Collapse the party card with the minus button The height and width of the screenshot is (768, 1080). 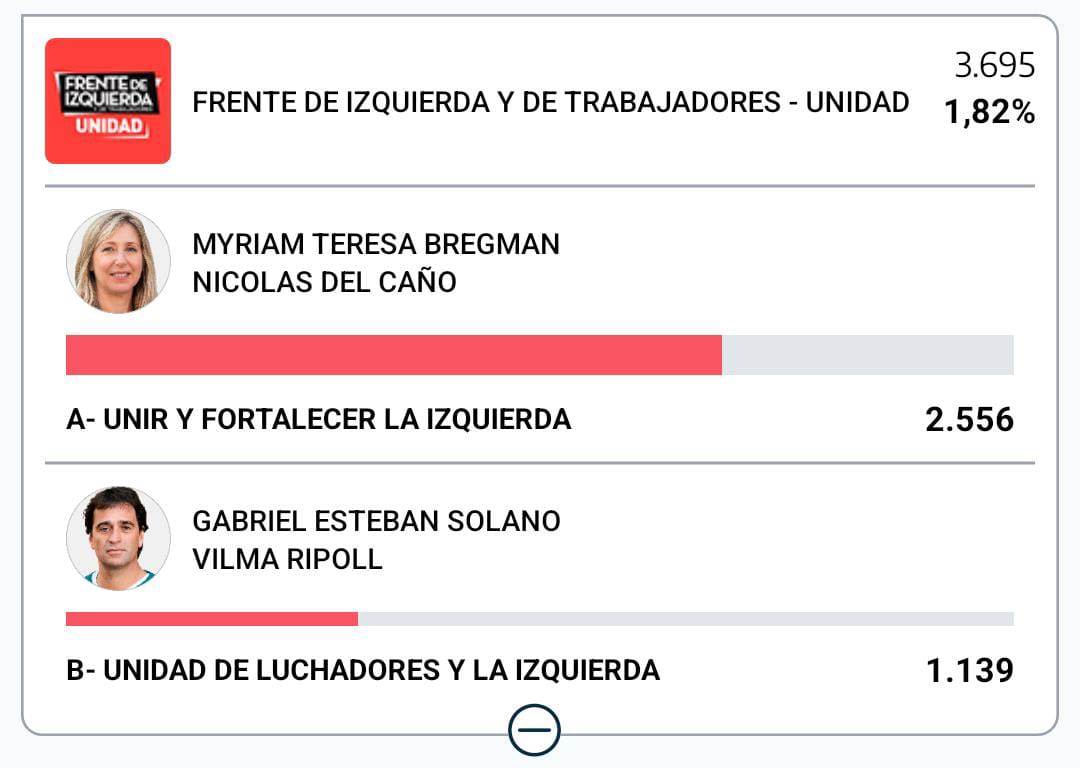point(534,731)
